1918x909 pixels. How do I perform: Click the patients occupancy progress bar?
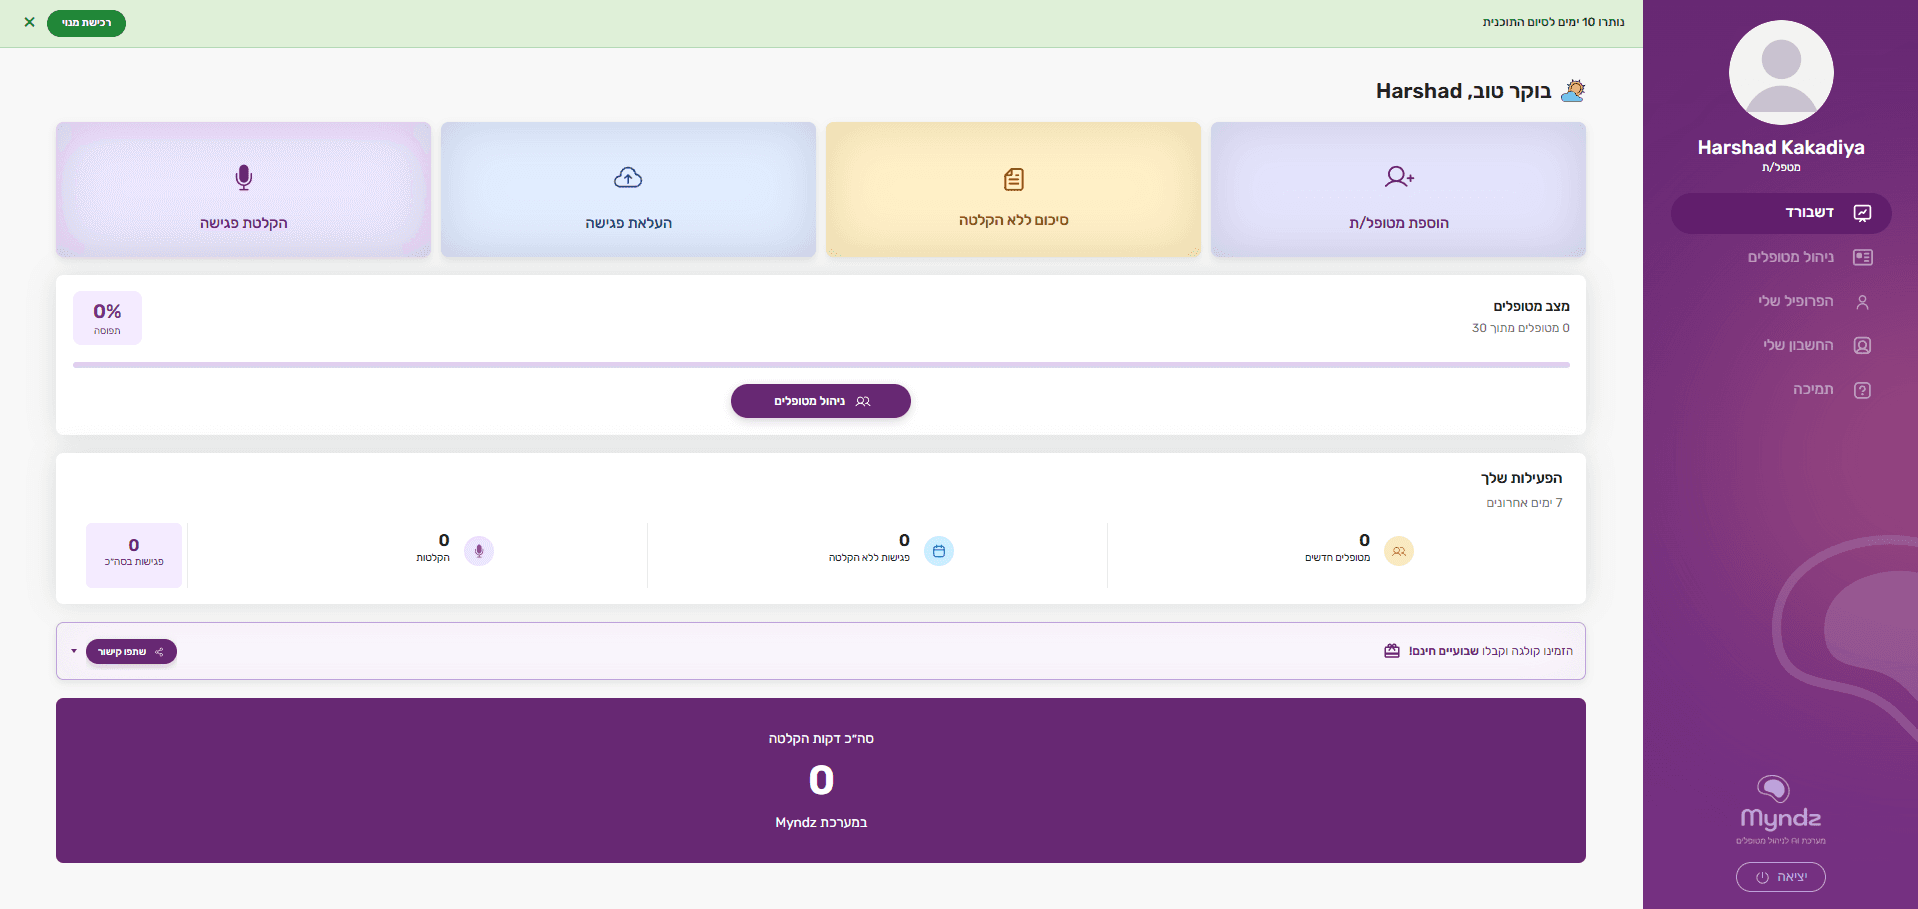coord(821,365)
